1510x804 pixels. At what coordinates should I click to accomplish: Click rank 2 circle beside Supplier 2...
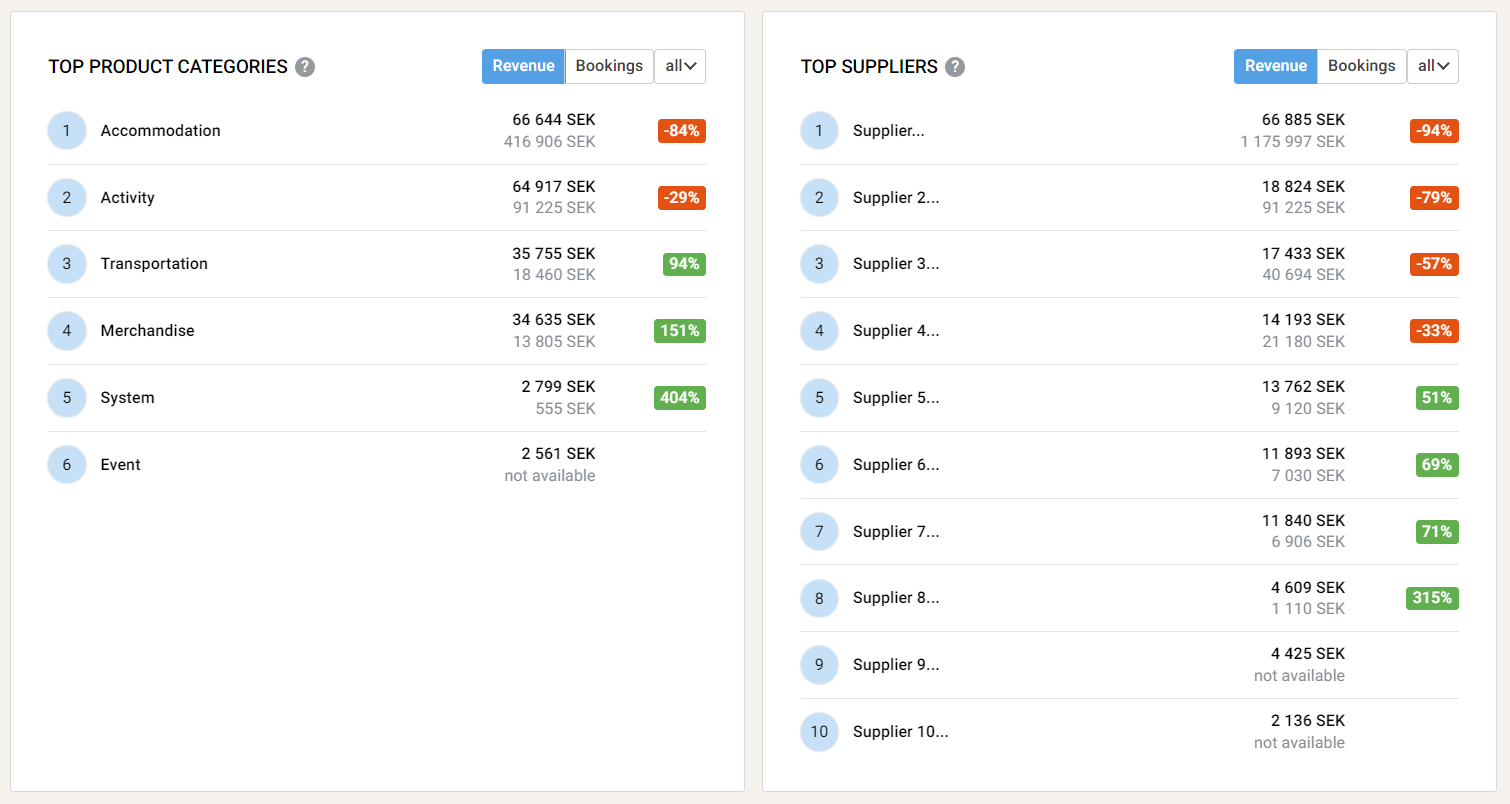pos(819,198)
